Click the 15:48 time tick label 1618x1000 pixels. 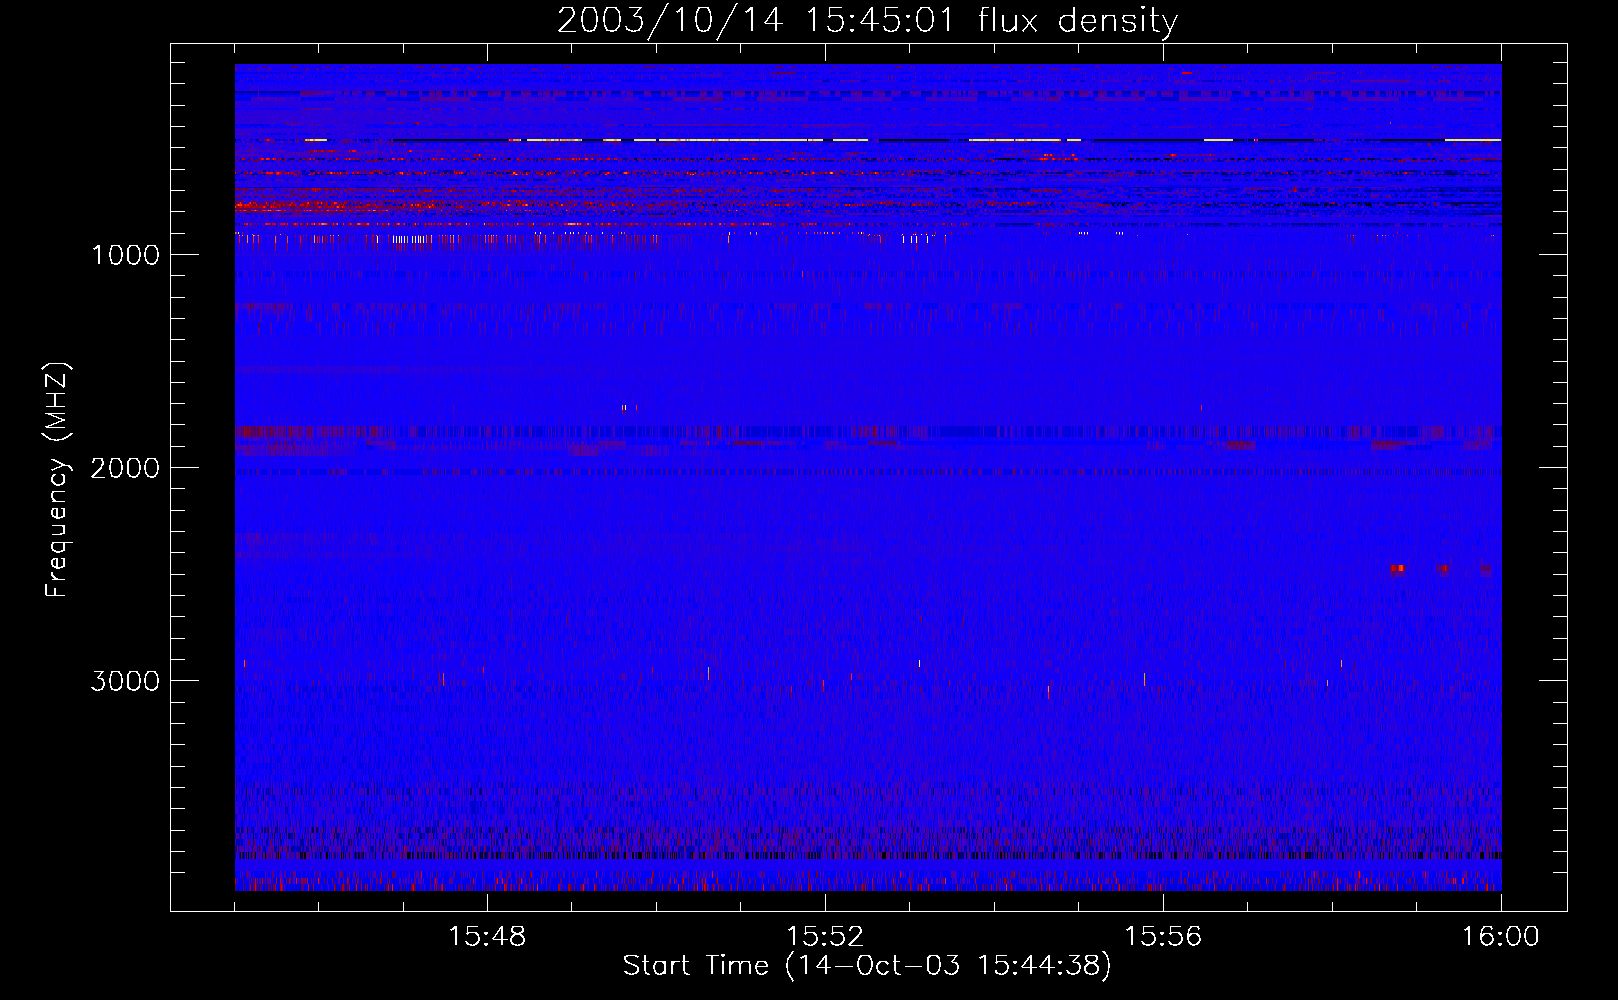[487, 937]
